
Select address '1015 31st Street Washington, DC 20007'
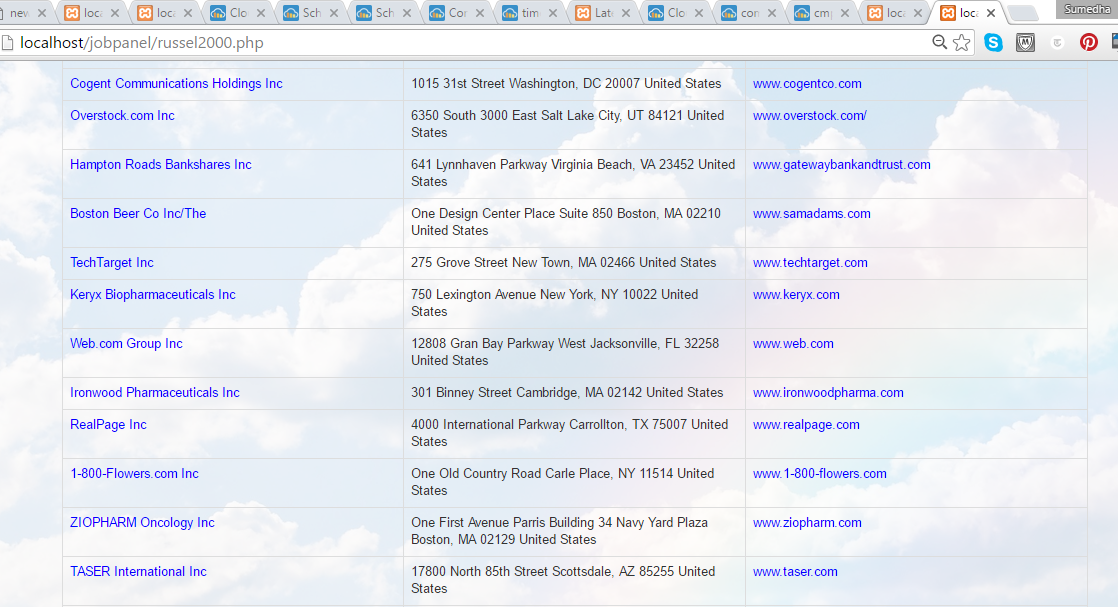click(525, 83)
